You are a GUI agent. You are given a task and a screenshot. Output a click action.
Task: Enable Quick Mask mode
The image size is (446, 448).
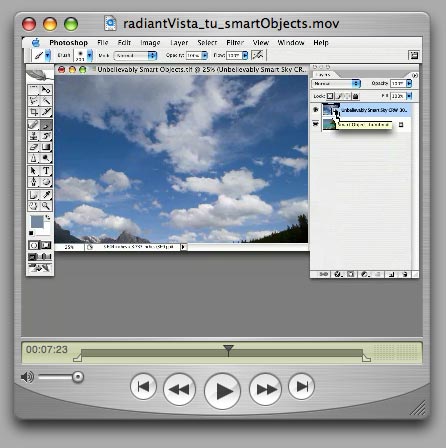click(46, 245)
